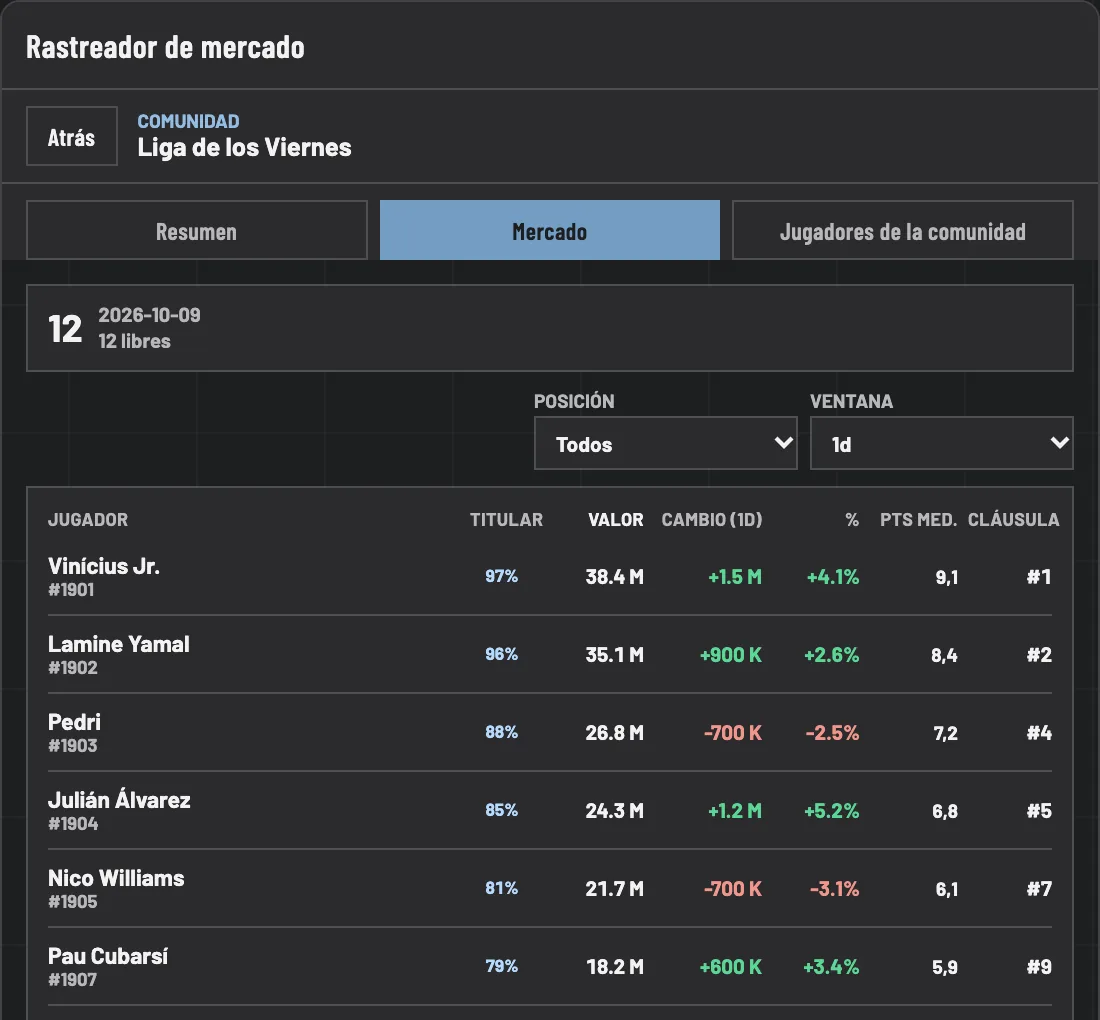Click the Liga de los Viernes community title
This screenshot has height=1020, width=1100.
point(244,147)
